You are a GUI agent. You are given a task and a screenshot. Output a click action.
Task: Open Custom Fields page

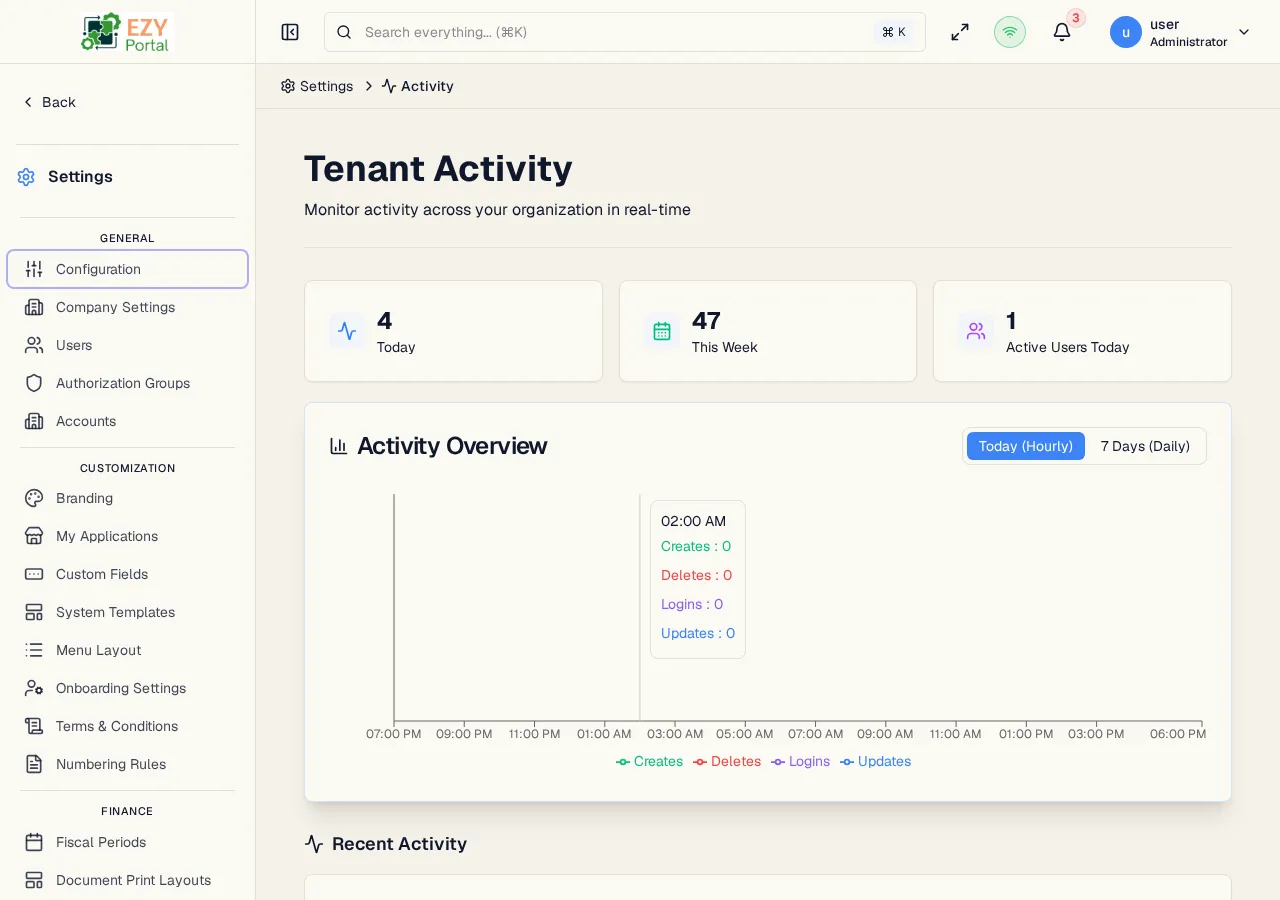pyautogui.click(x=127, y=574)
